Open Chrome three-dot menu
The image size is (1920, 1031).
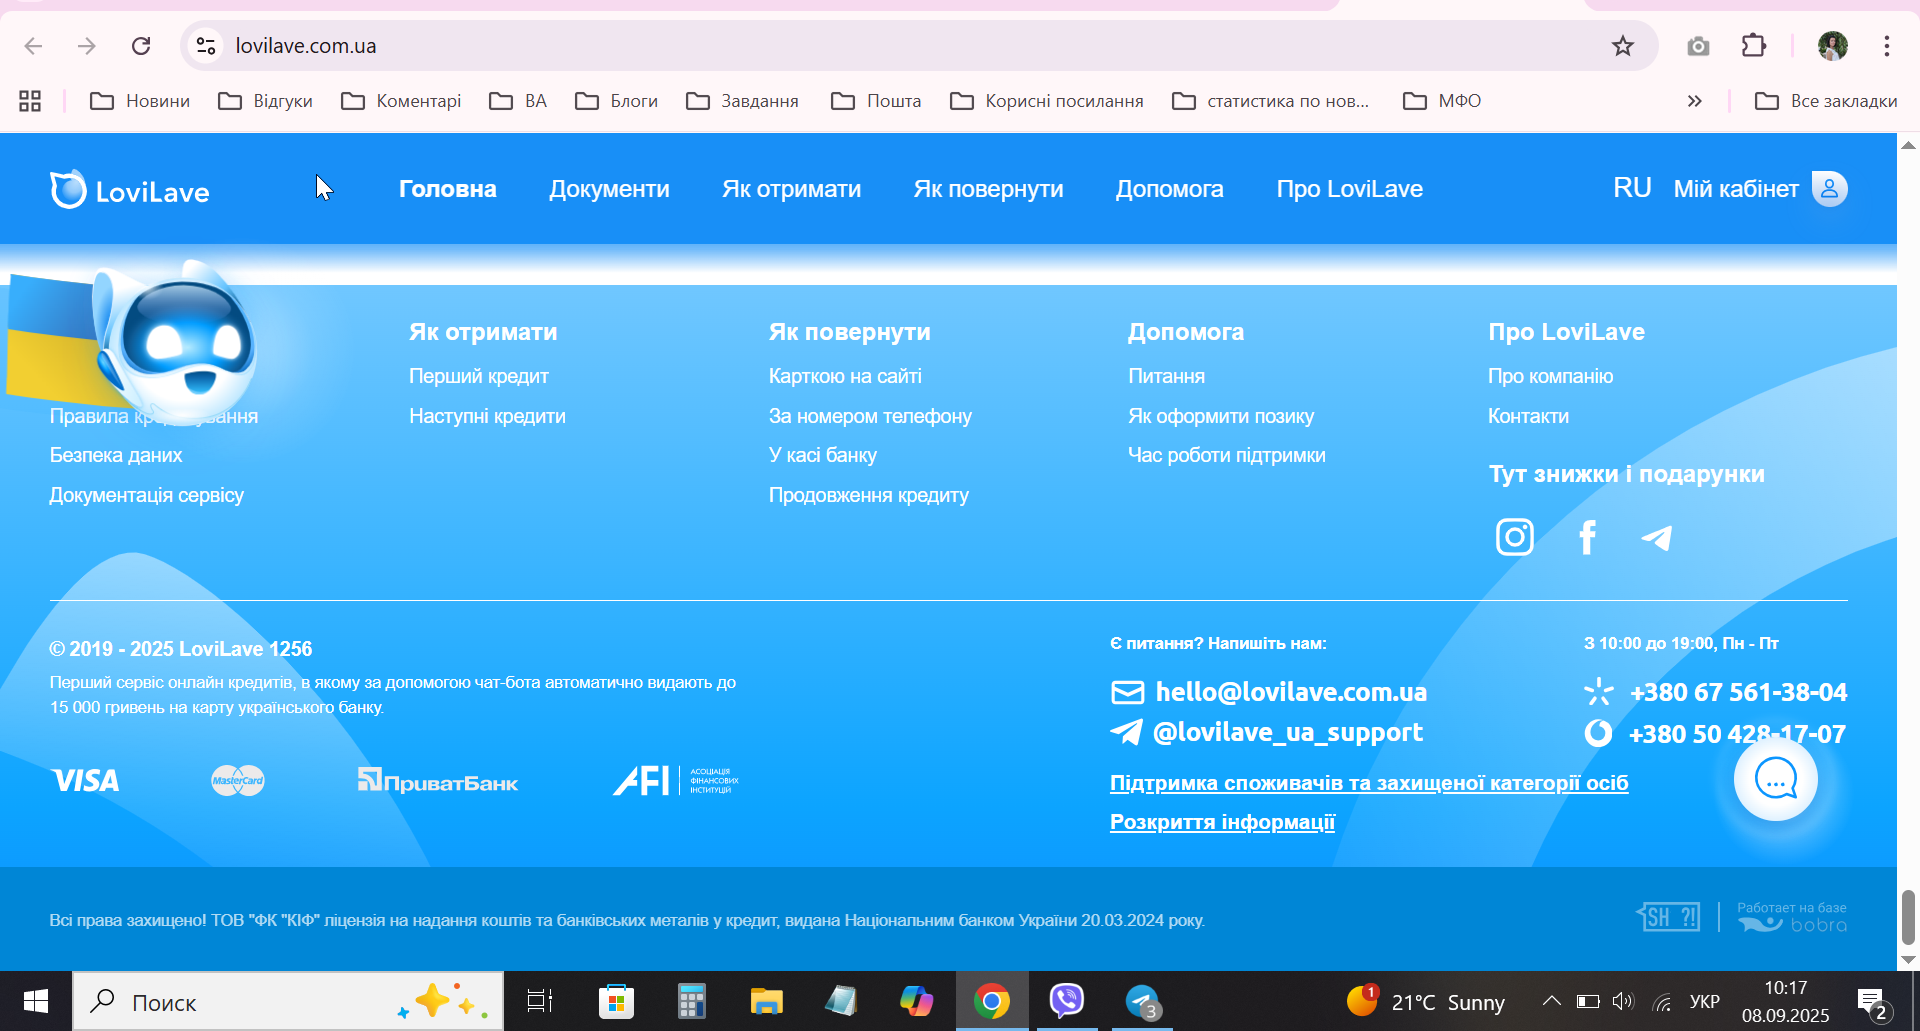tap(1886, 46)
